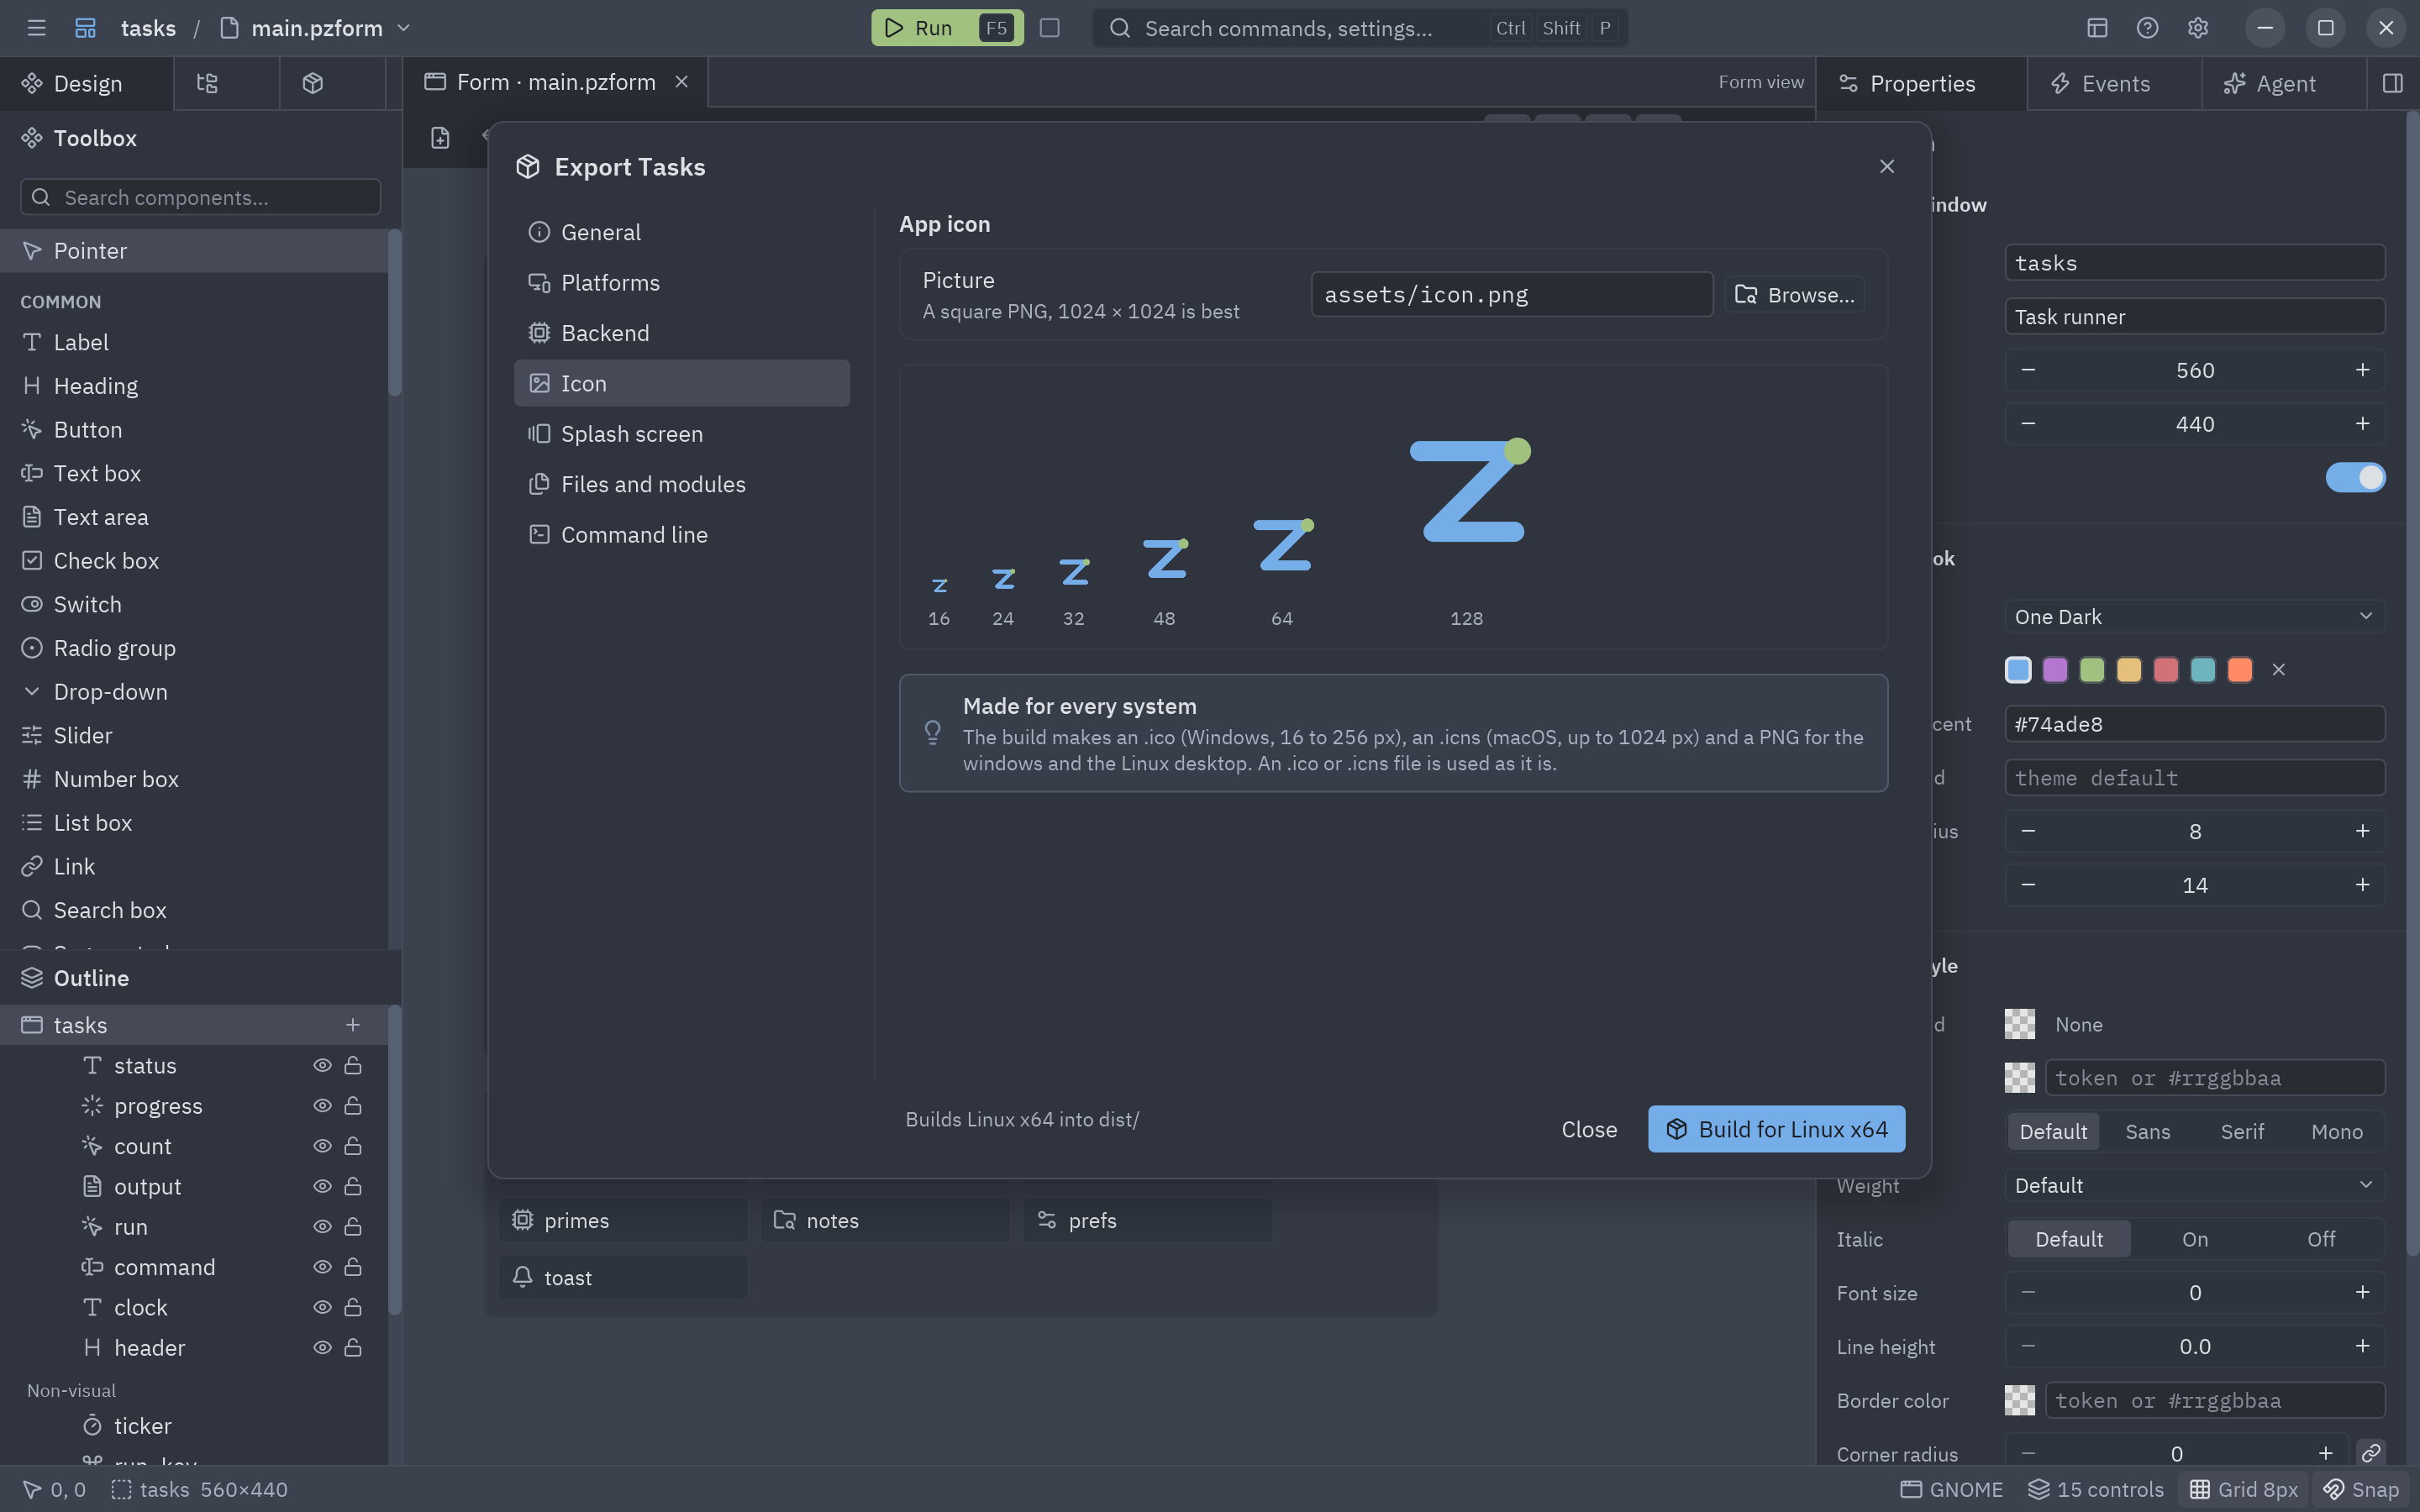Open the main.pzform file dropdown chevron

coord(404,28)
